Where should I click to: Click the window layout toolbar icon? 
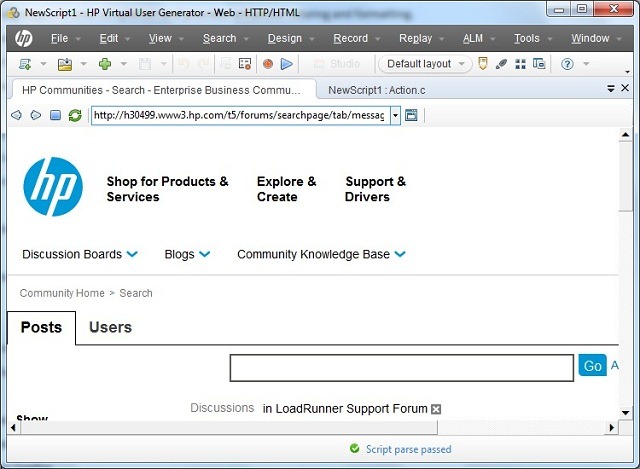(539, 64)
